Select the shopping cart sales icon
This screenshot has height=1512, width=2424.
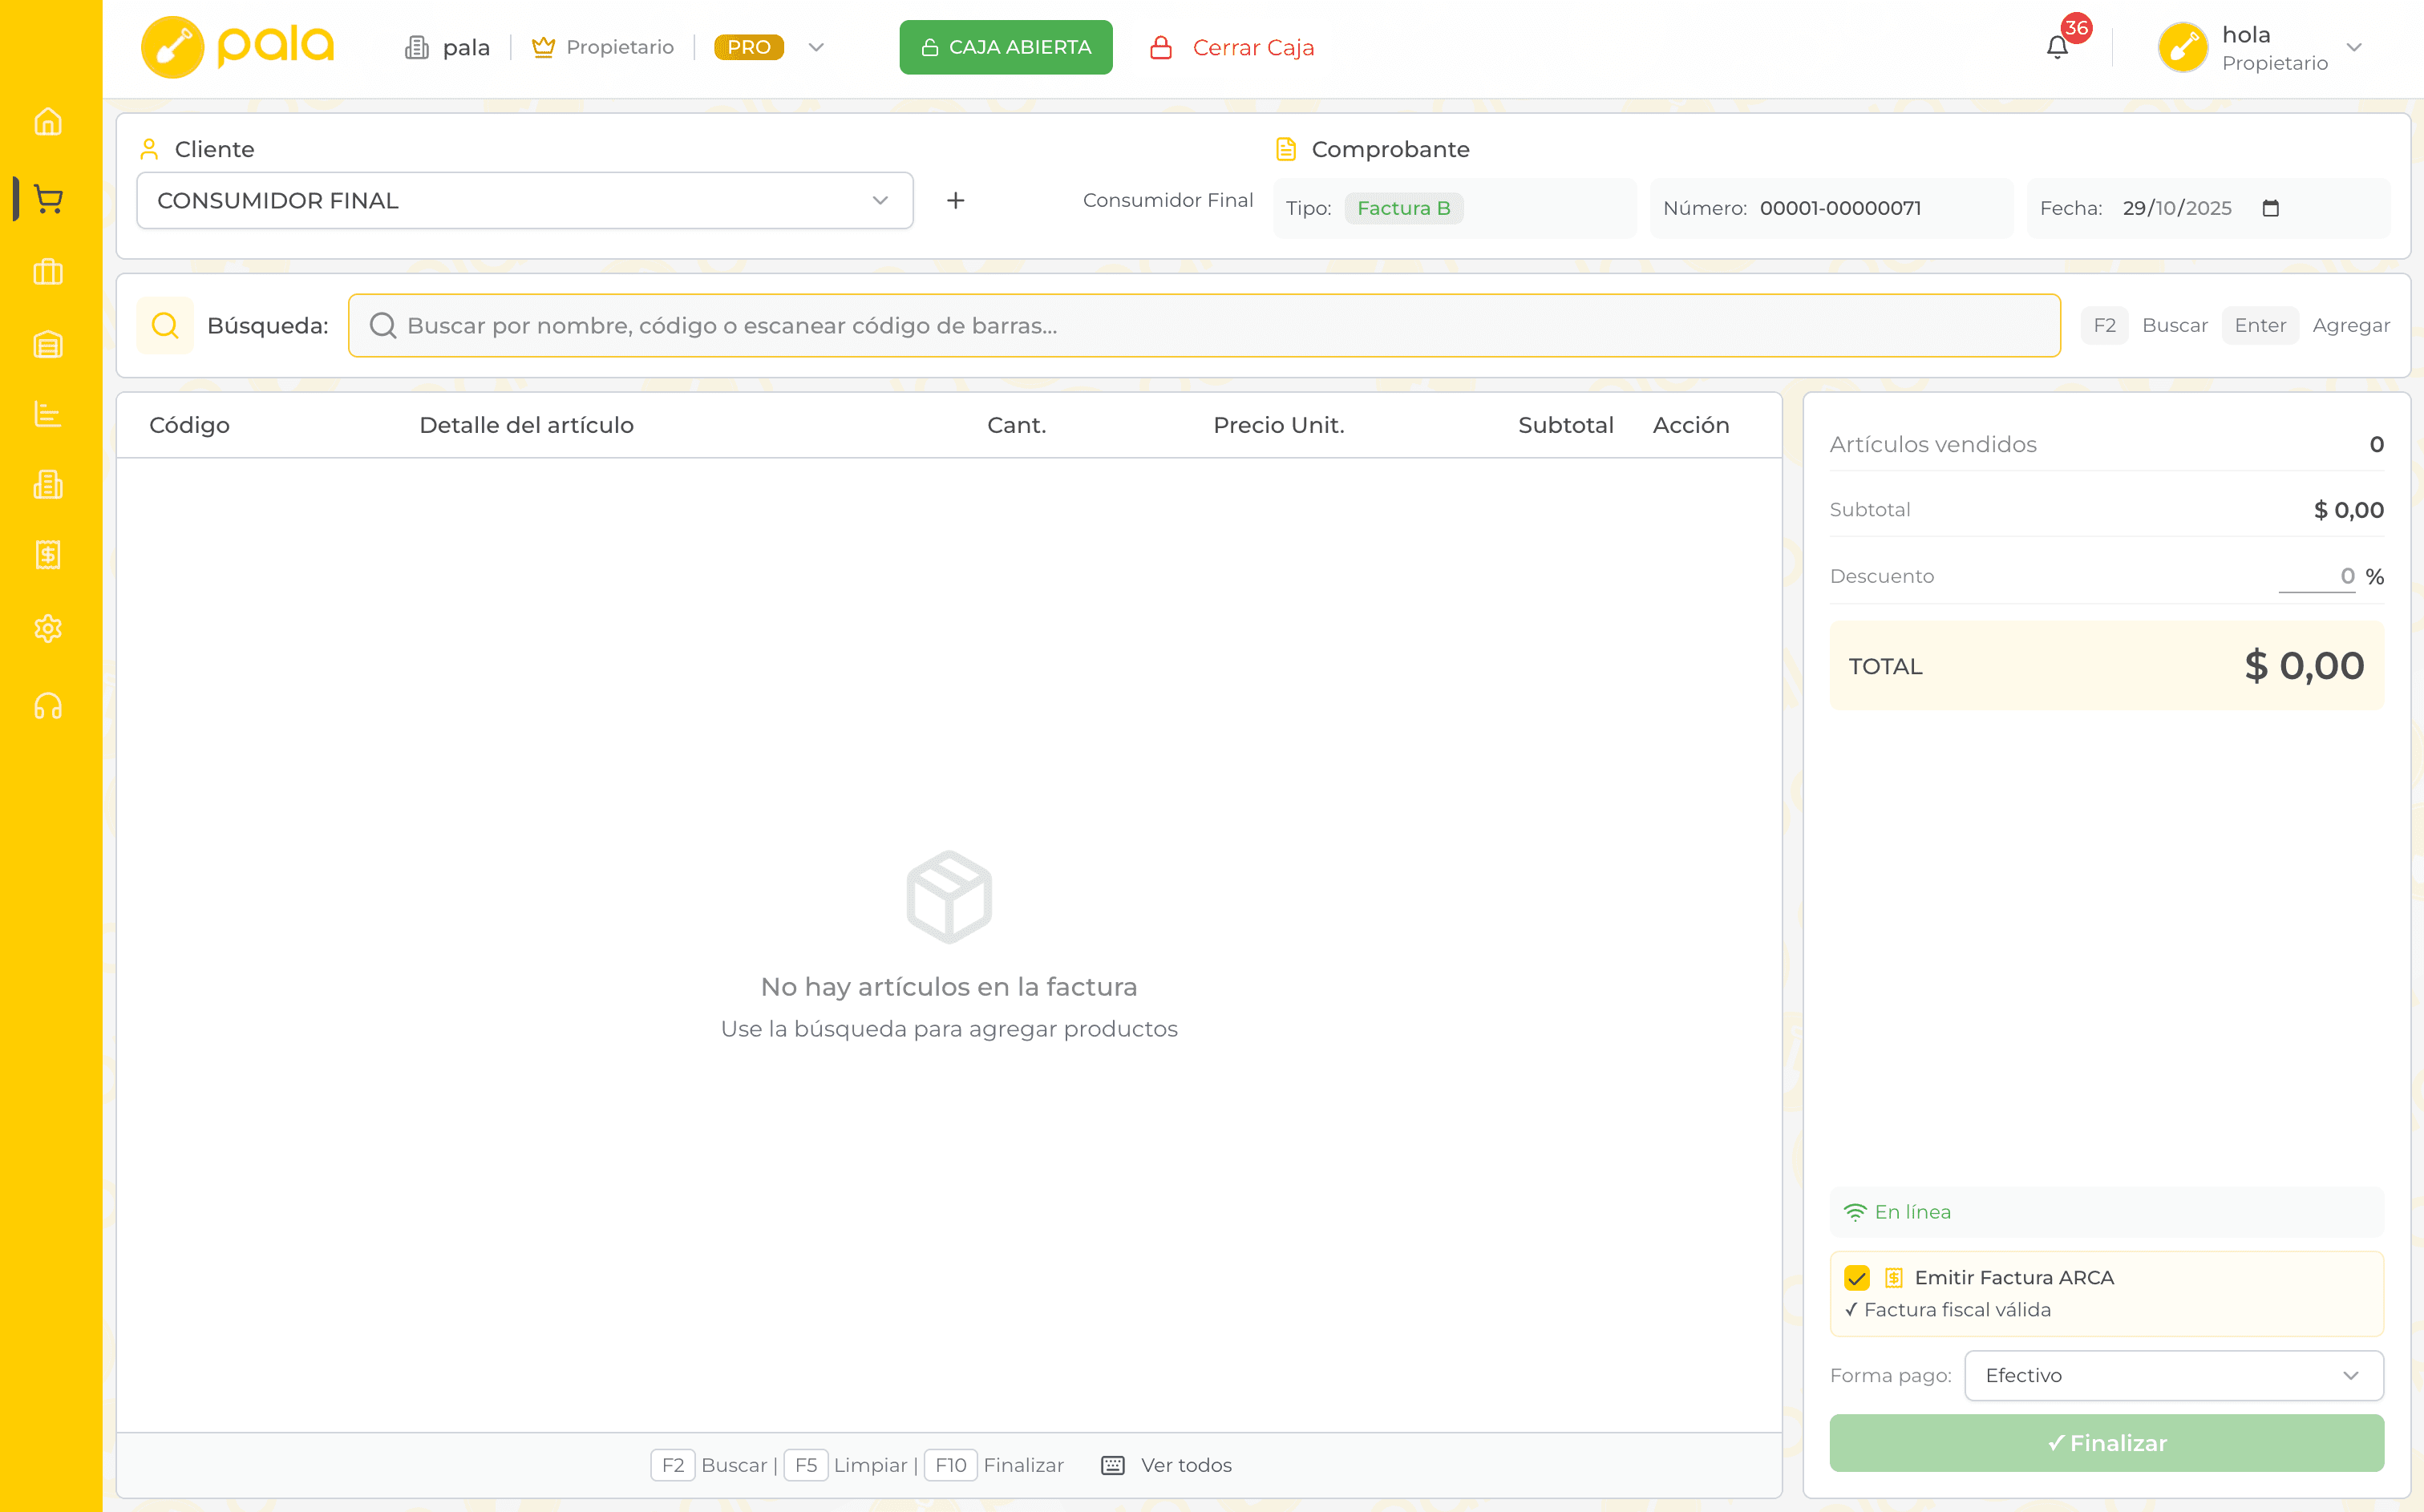coord(47,198)
